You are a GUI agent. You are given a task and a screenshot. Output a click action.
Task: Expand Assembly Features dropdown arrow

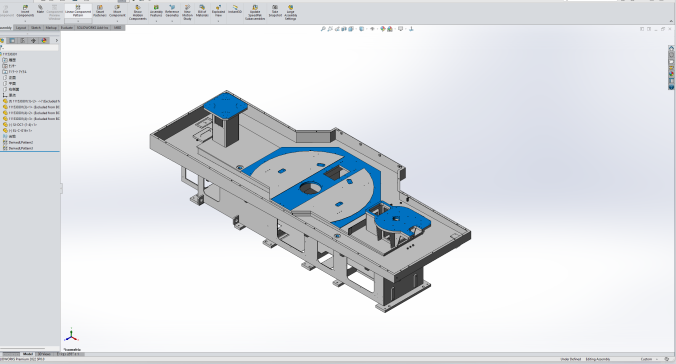(x=156, y=21)
